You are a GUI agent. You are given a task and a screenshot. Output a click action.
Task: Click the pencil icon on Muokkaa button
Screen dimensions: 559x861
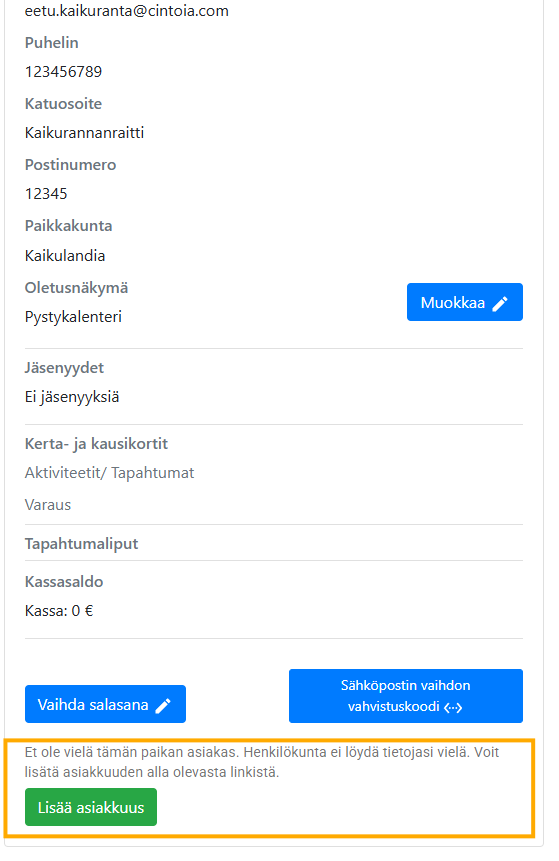(499, 304)
